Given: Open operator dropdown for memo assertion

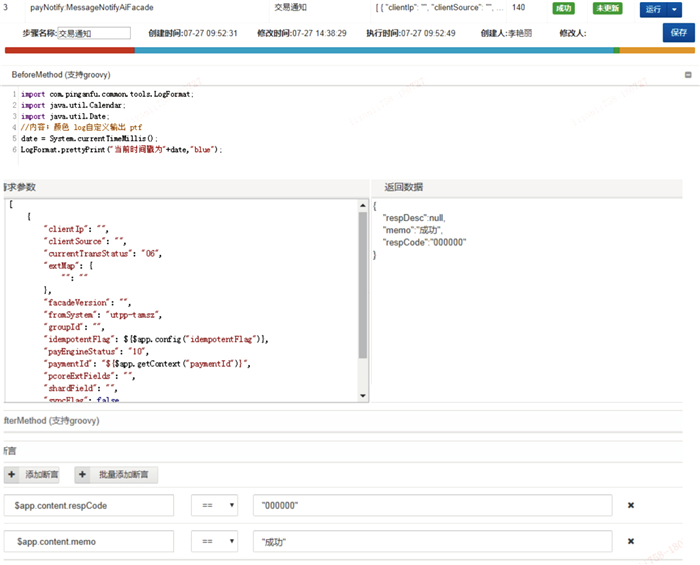Looking at the screenshot, I should pos(214,541).
